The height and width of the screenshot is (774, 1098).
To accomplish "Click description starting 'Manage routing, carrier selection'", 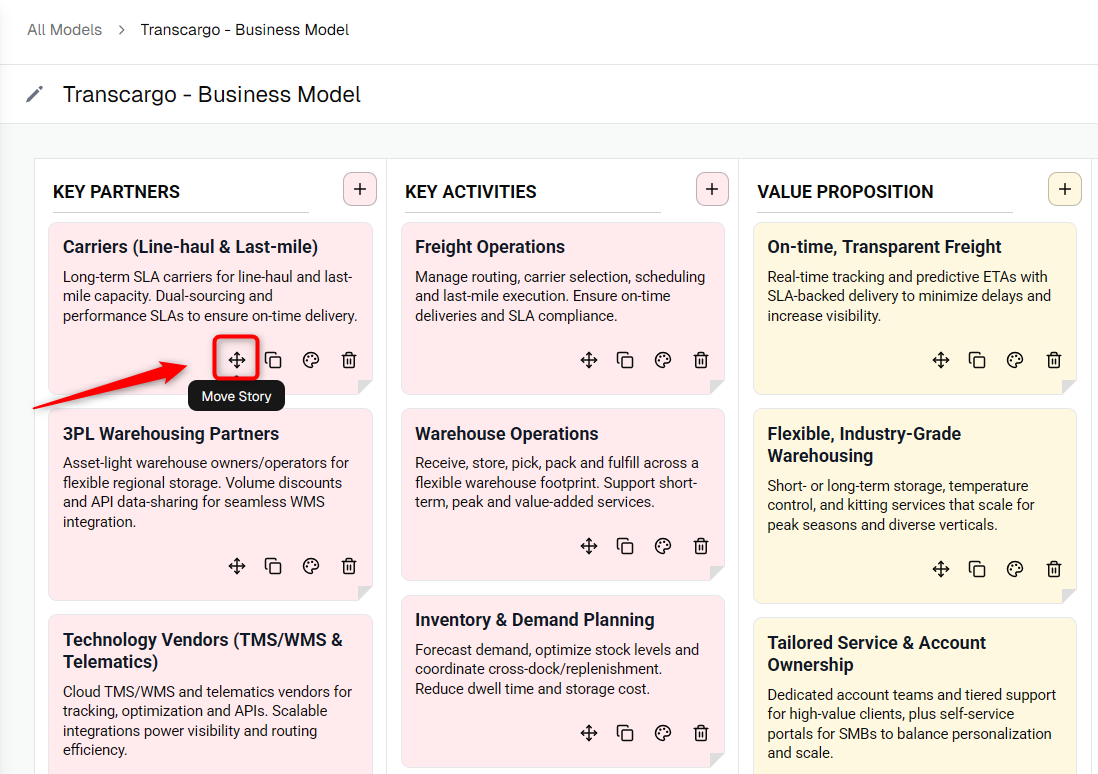I will [560, 296].
